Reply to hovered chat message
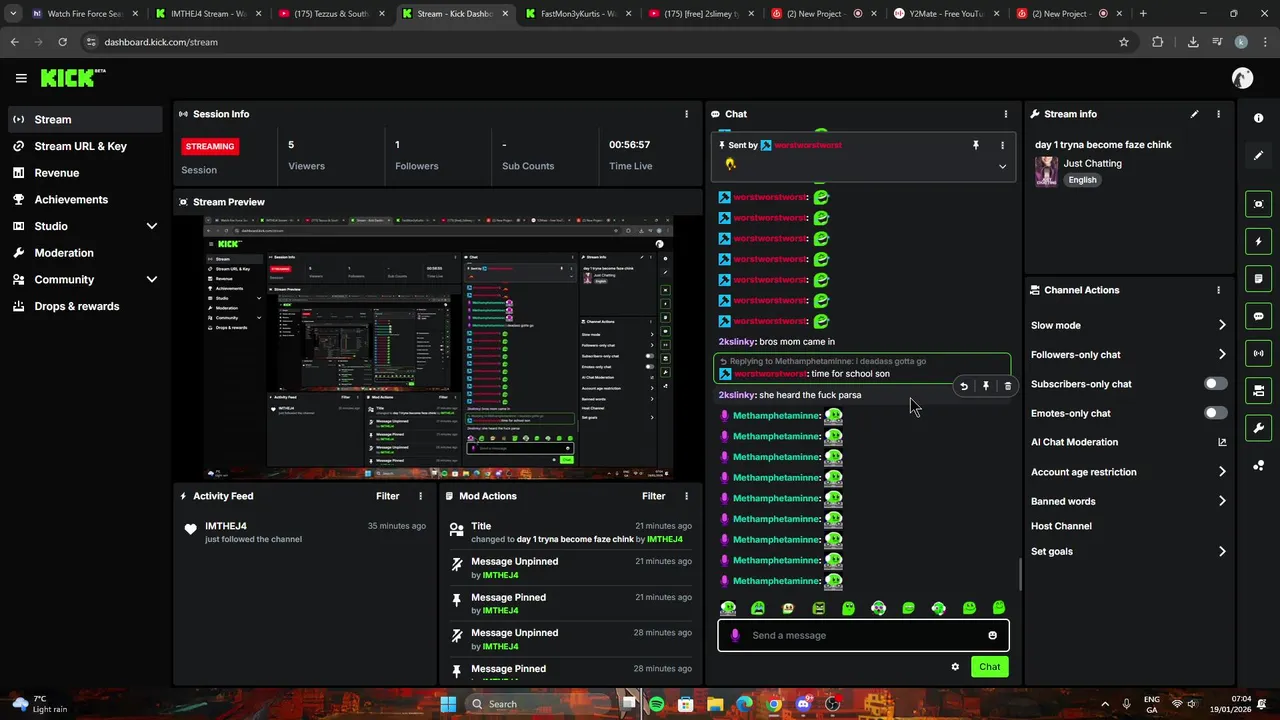This screenshot has width=1280, height=720. tap(964, 386)
